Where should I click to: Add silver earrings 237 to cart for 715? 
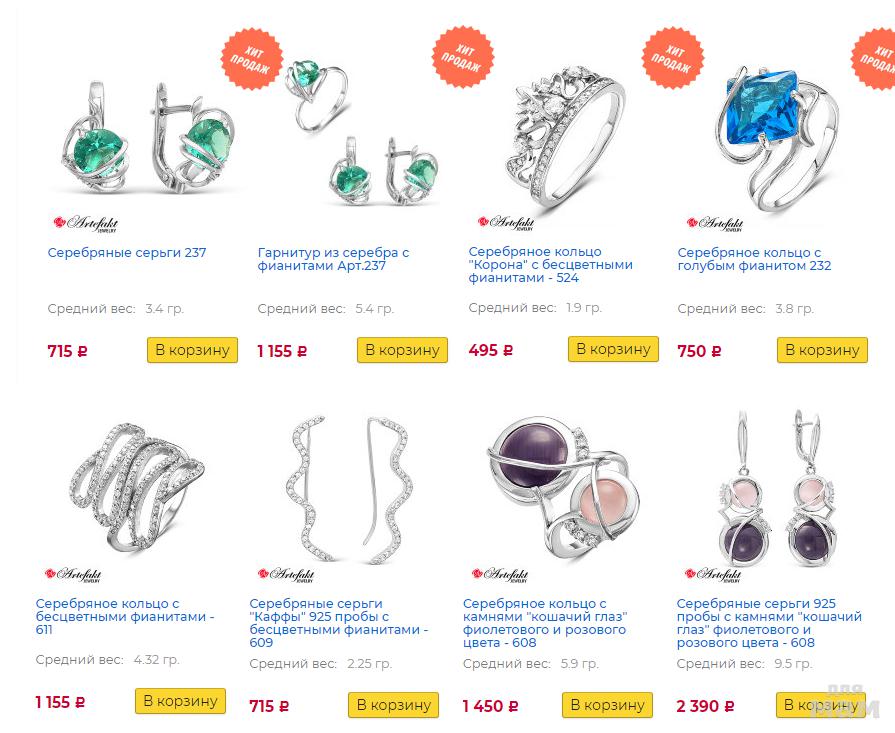click(192, 350)
